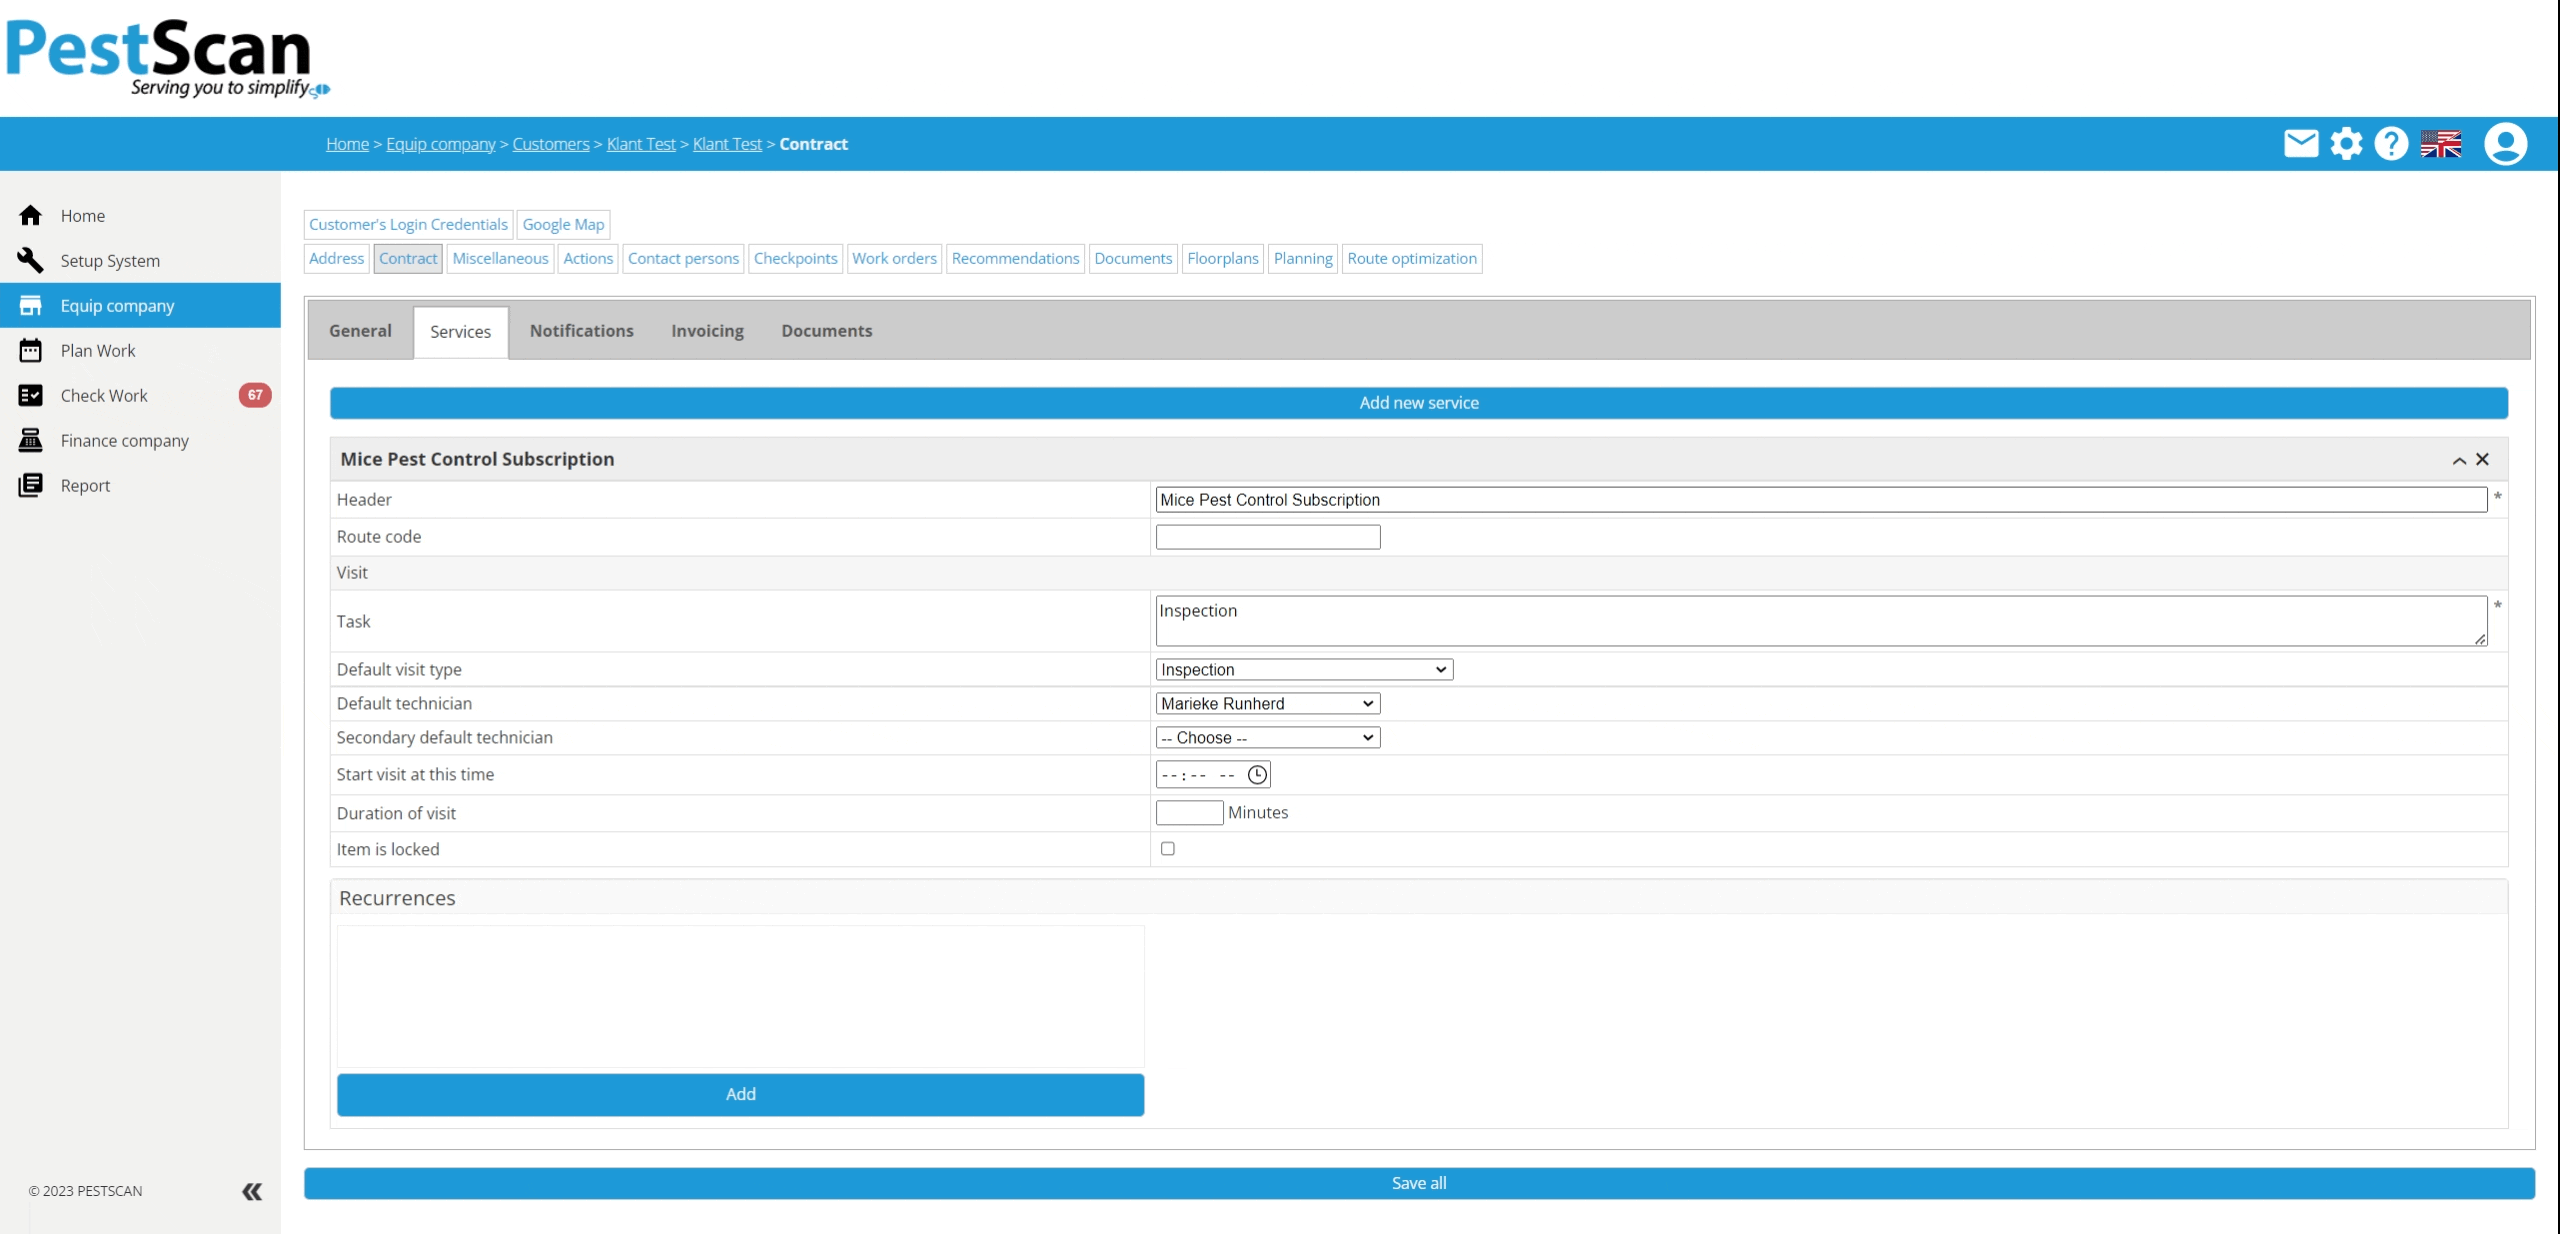Toggle the Item is locked checkbox
2560x1234 pixels.
point(1167,849)
